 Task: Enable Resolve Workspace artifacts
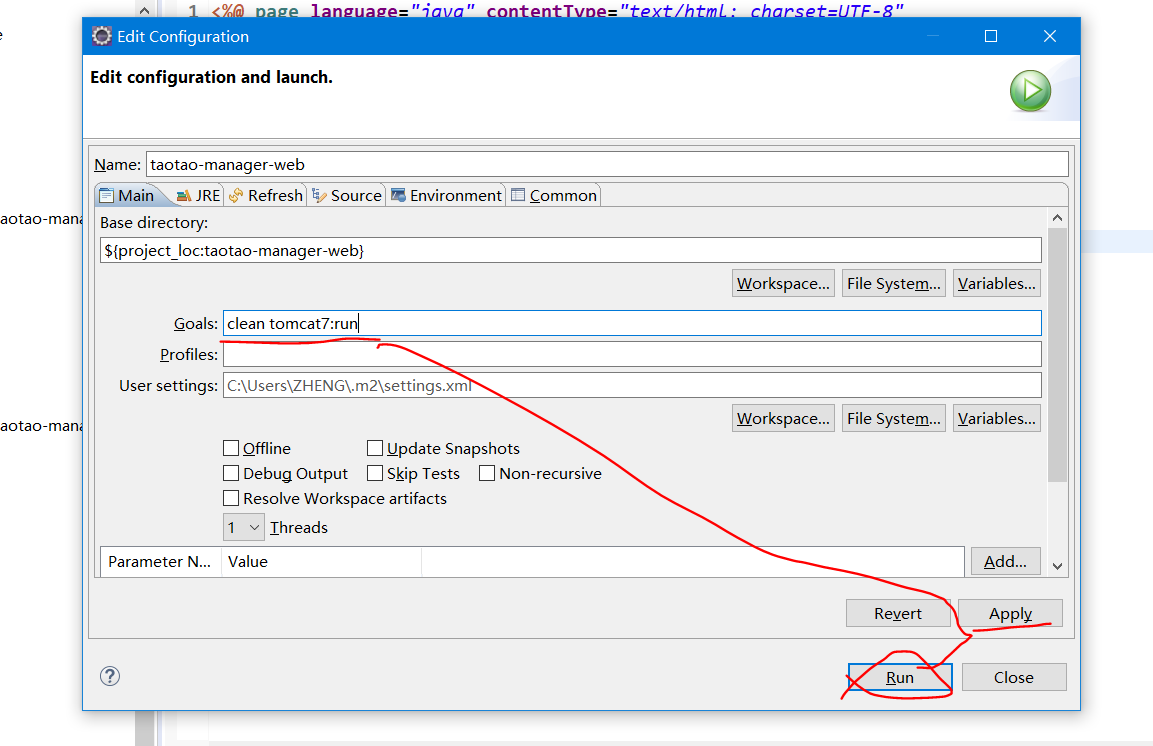pos(231,498)
